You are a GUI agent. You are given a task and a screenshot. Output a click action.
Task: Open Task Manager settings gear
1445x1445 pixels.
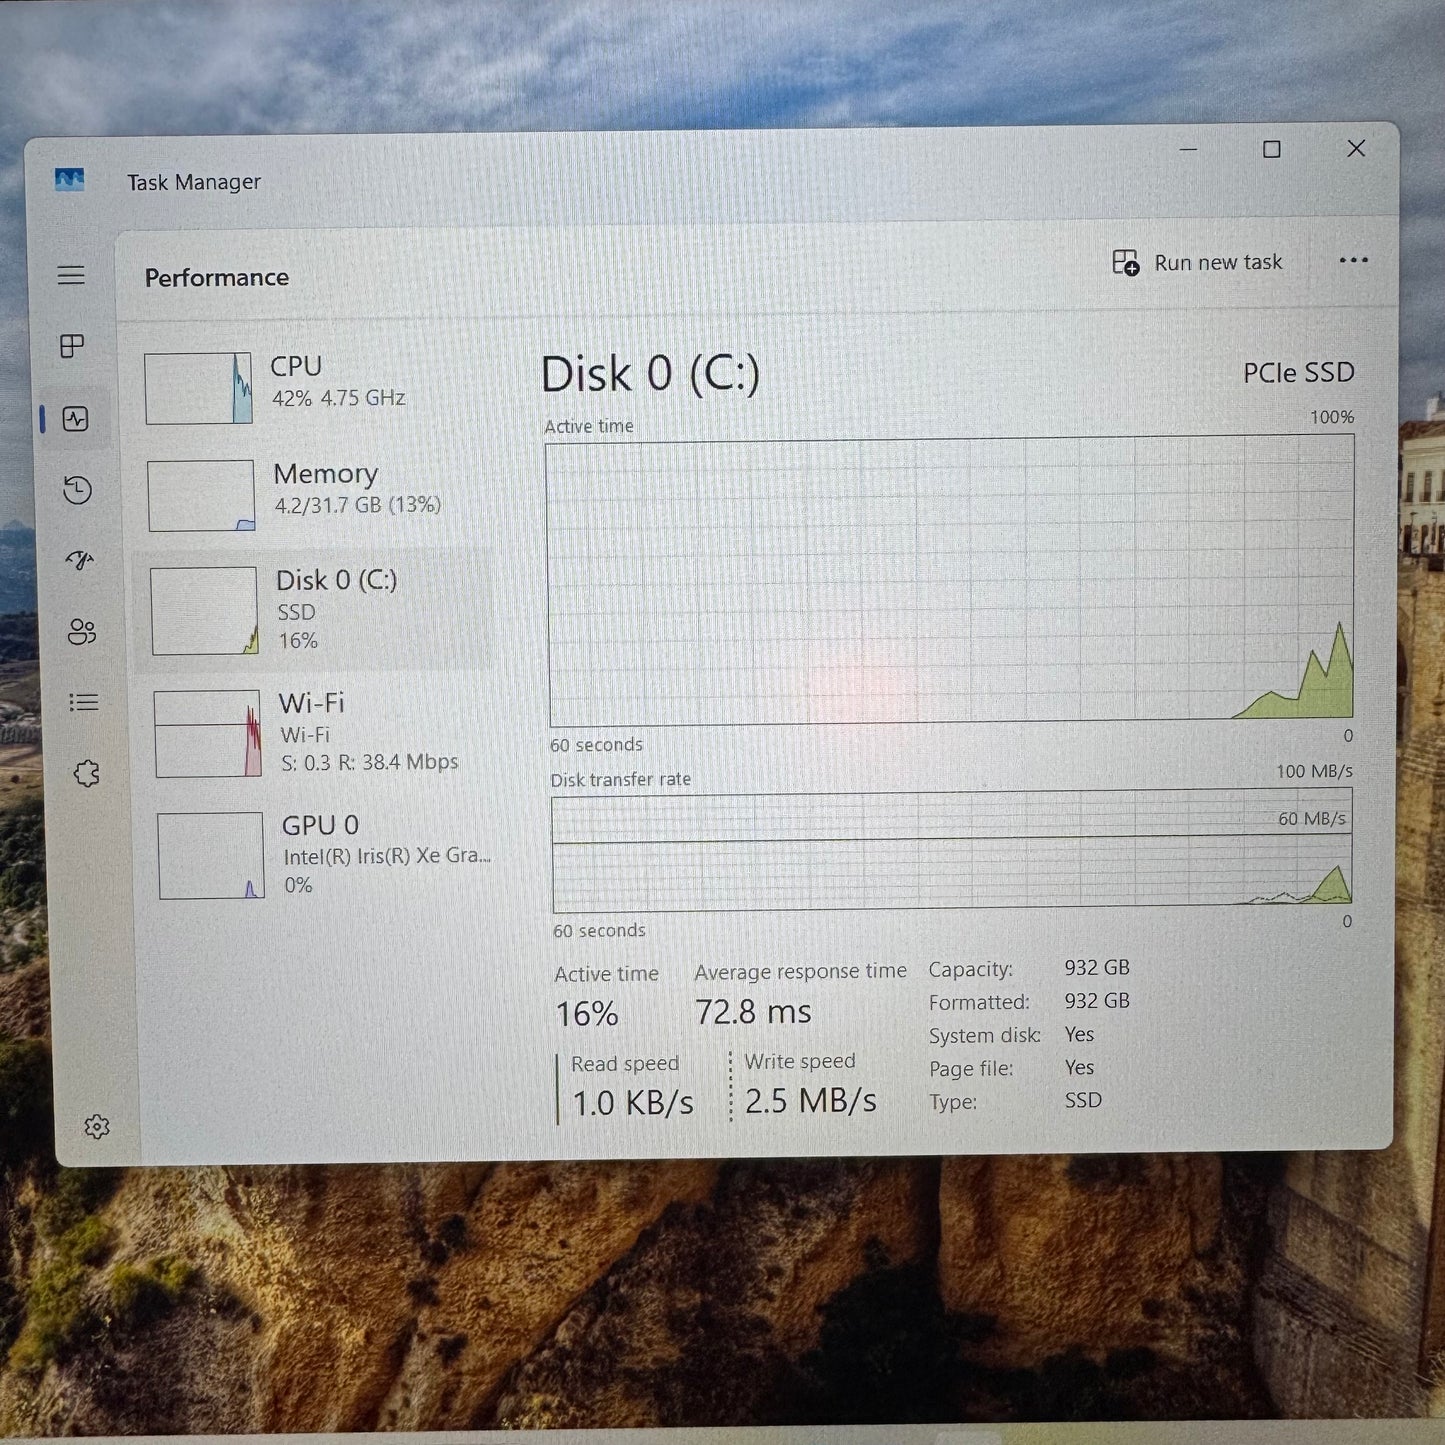(x=97, y=1126)
